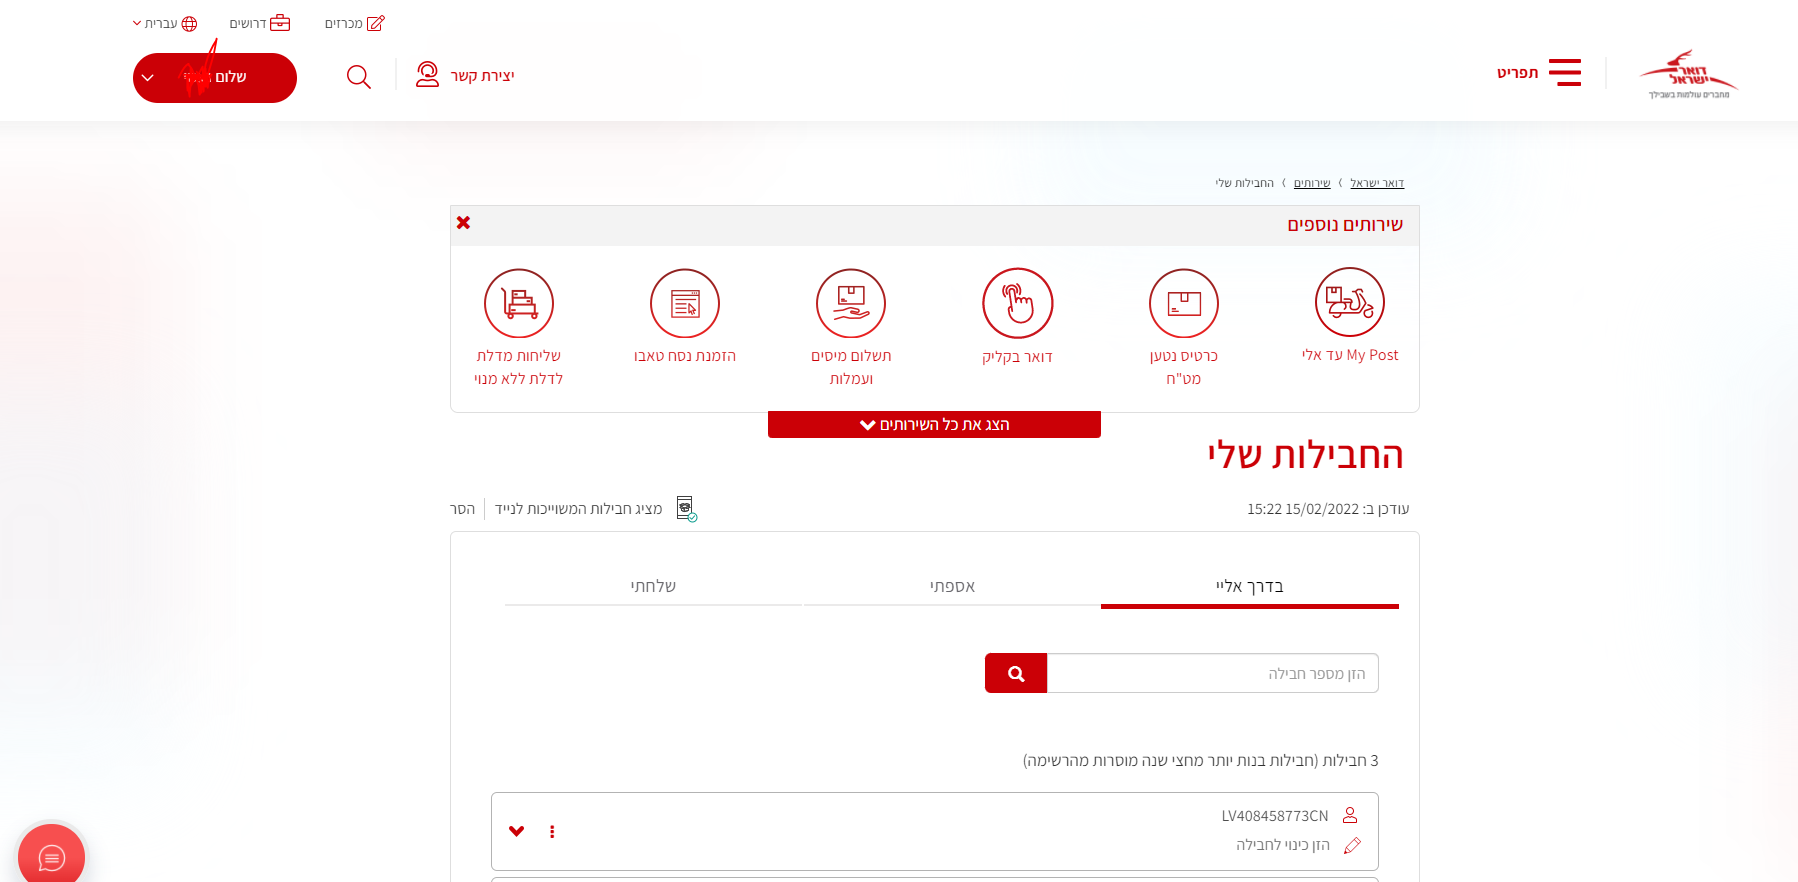The image size is (1798, 882).
Task: Expand the שלום user account dropdown
Action: [215, 78]
